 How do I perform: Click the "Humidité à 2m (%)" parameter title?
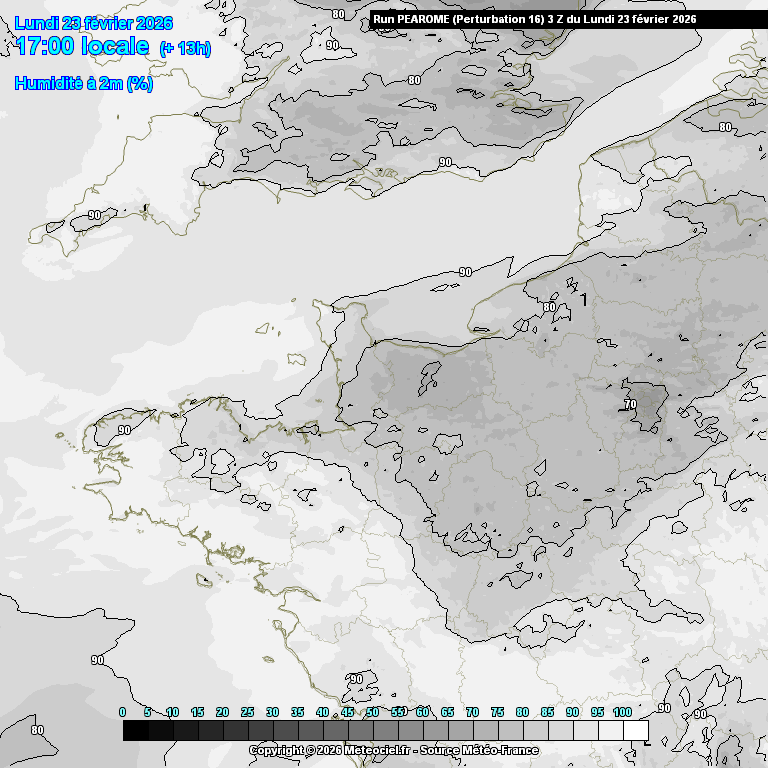click(83, 84)
